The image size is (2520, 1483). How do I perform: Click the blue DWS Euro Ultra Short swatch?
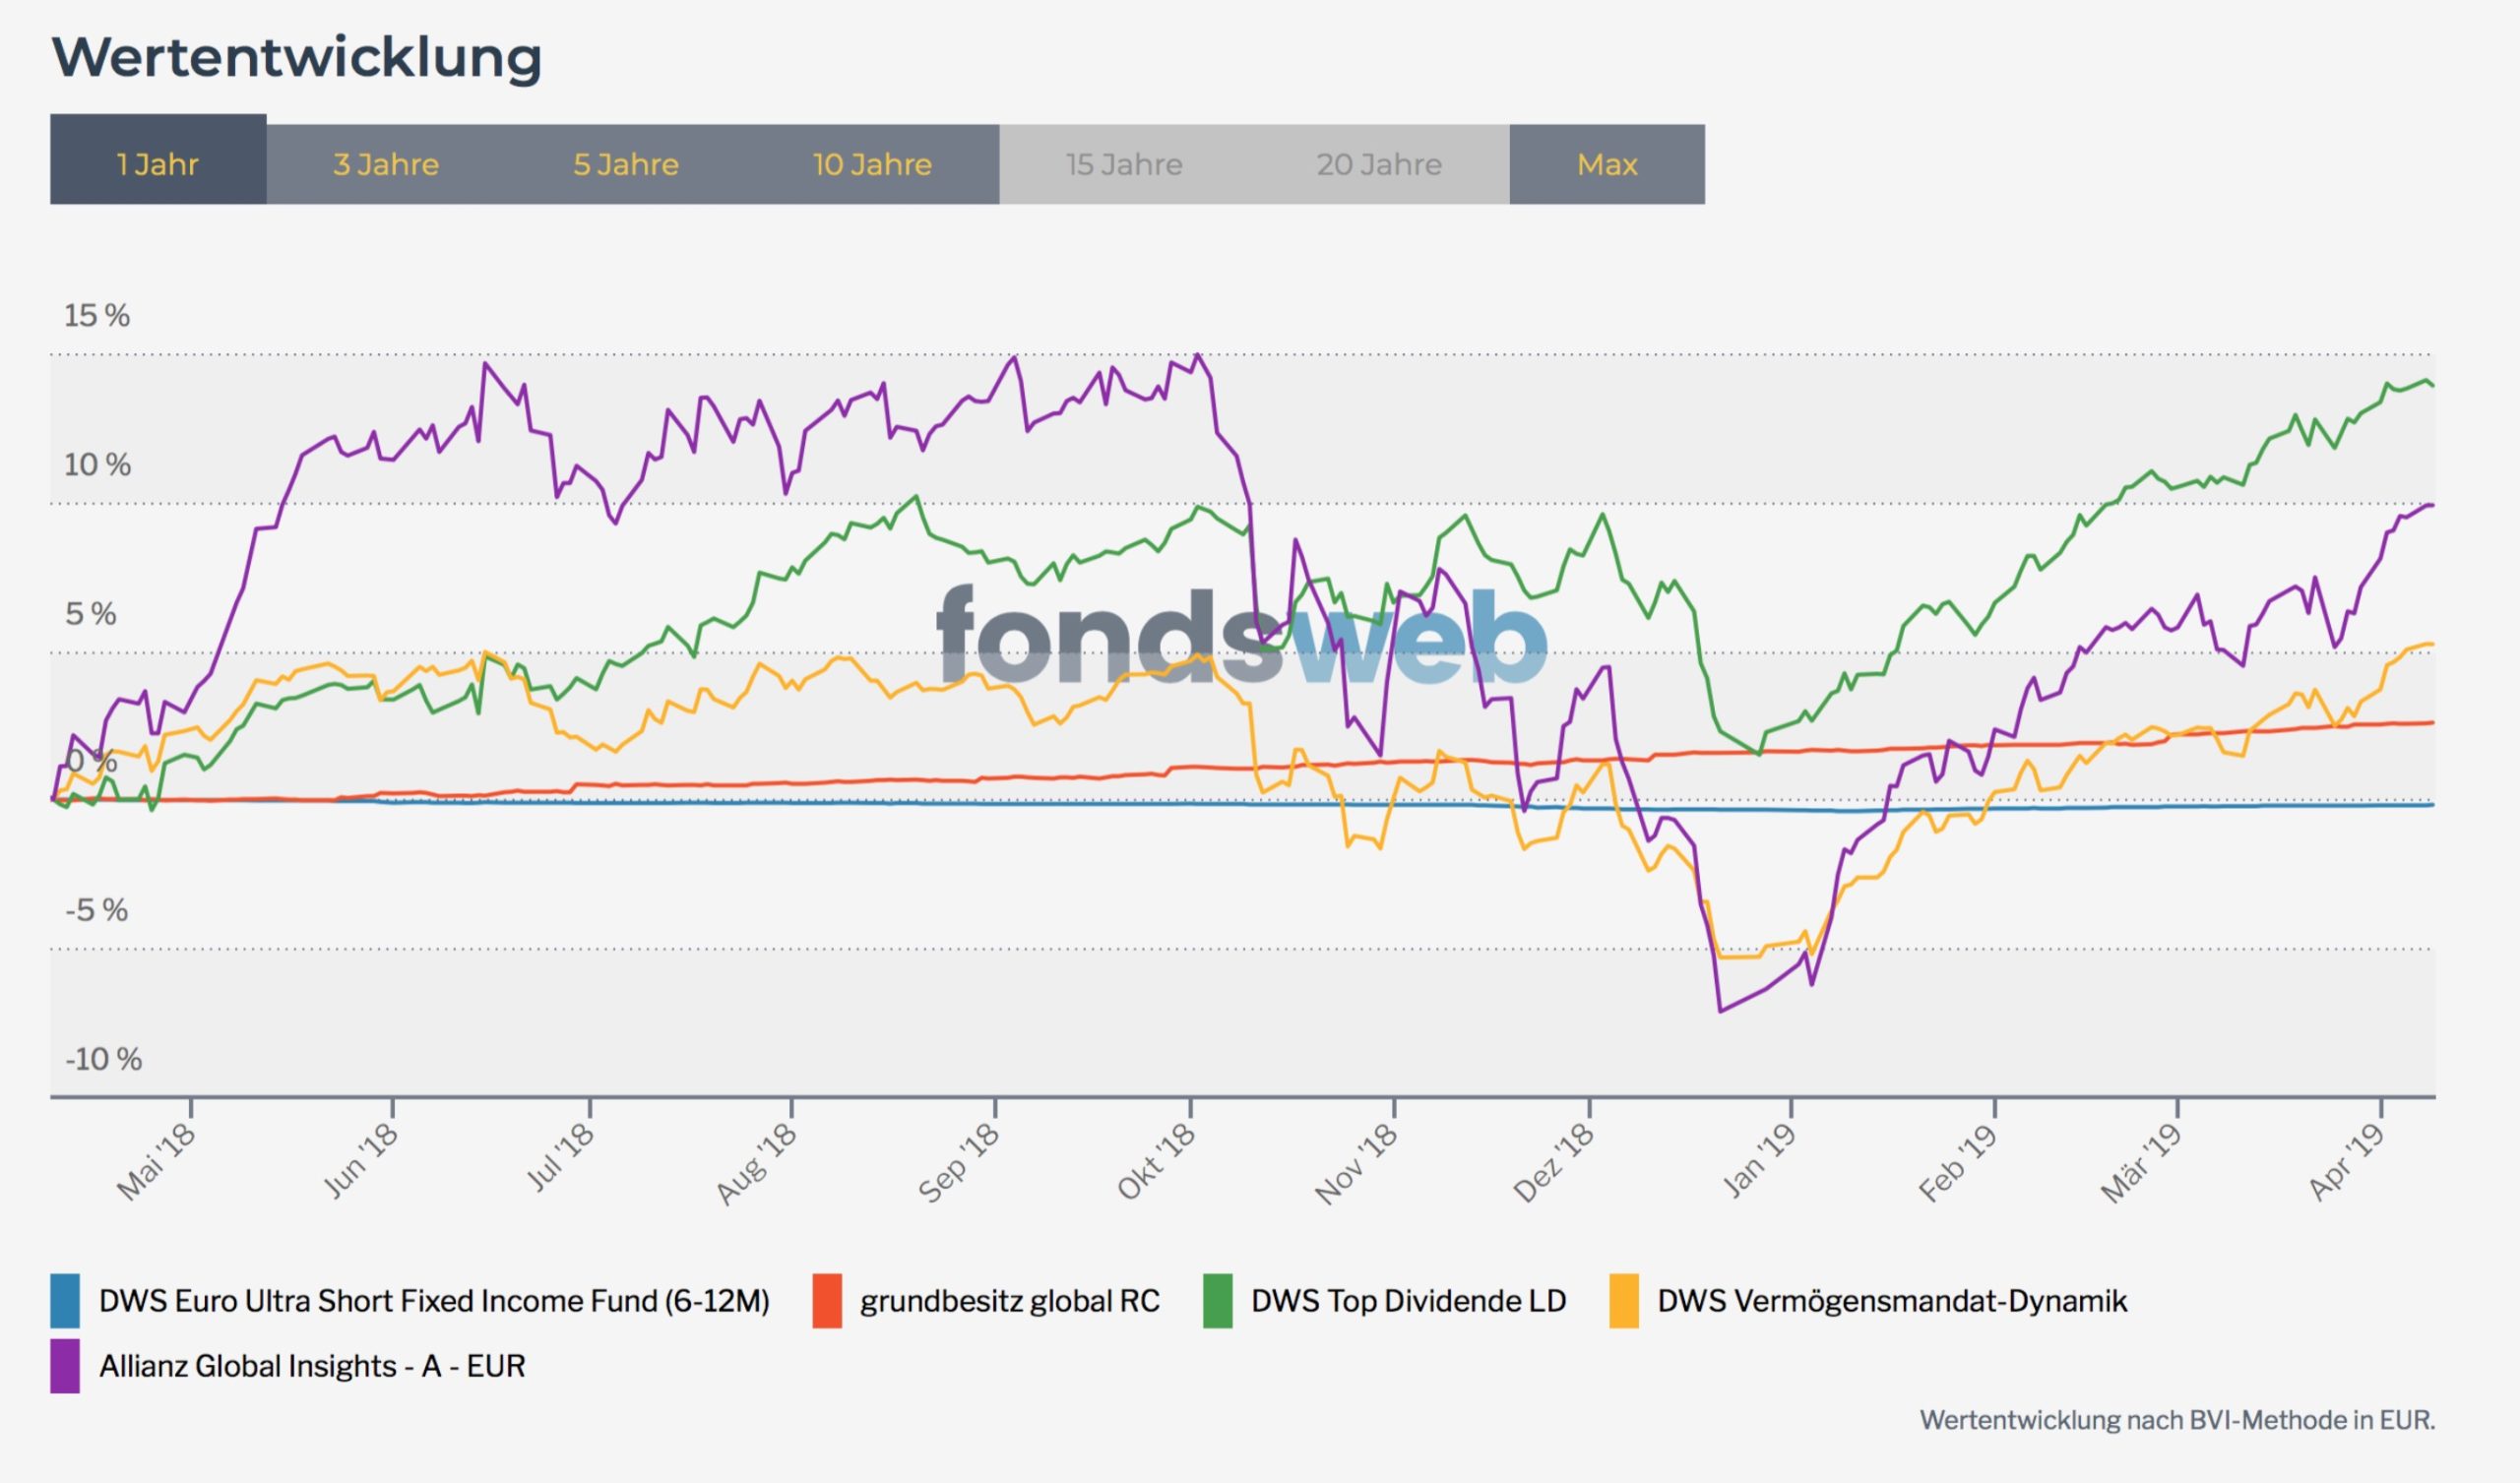(x=65, y=1300)
